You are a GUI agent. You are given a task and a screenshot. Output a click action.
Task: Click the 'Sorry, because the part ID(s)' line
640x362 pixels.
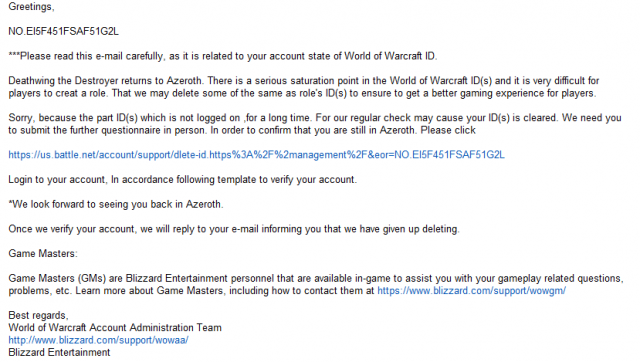click(315, 118)
